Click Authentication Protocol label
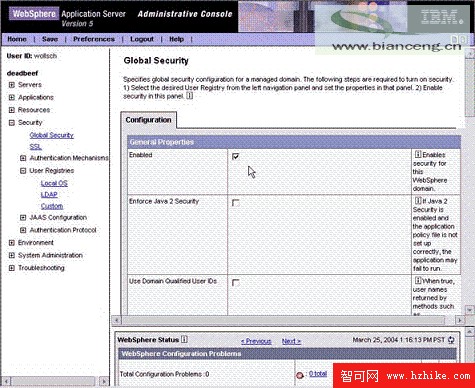Viewport: 475px width, 388px height. 63,230
